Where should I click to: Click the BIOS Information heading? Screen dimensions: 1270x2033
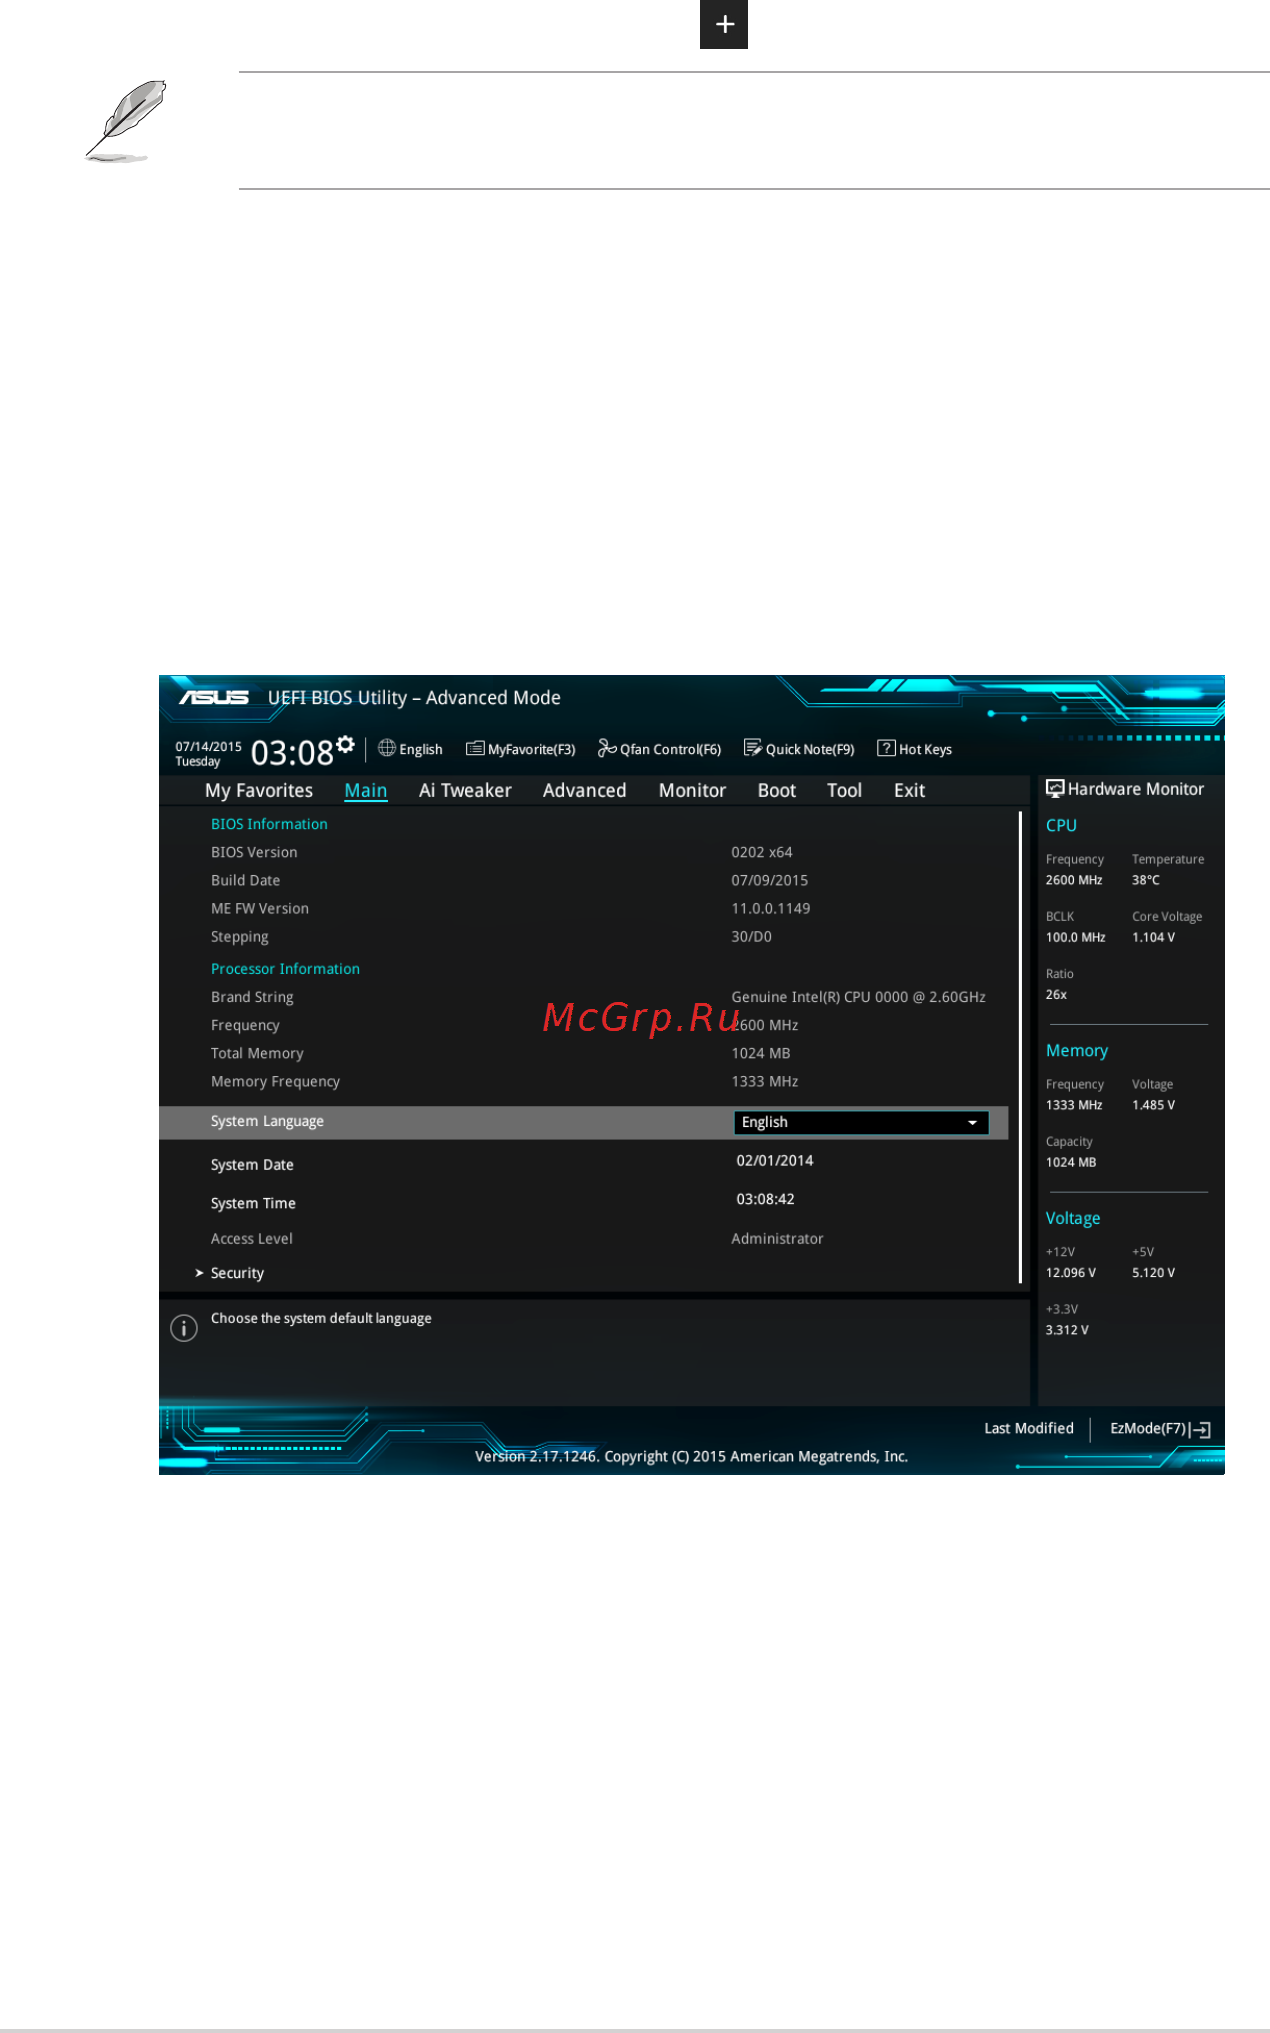[269, 824]
